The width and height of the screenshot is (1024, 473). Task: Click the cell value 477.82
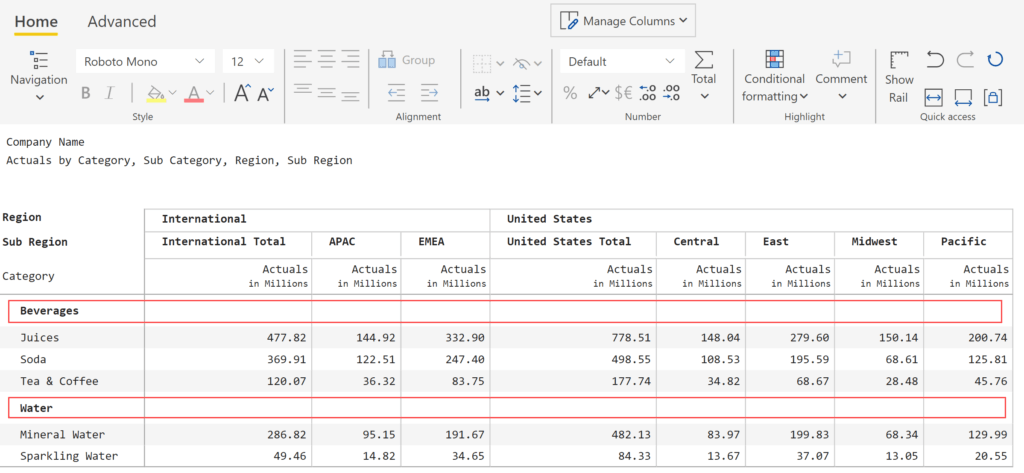[x=286, y=338]
